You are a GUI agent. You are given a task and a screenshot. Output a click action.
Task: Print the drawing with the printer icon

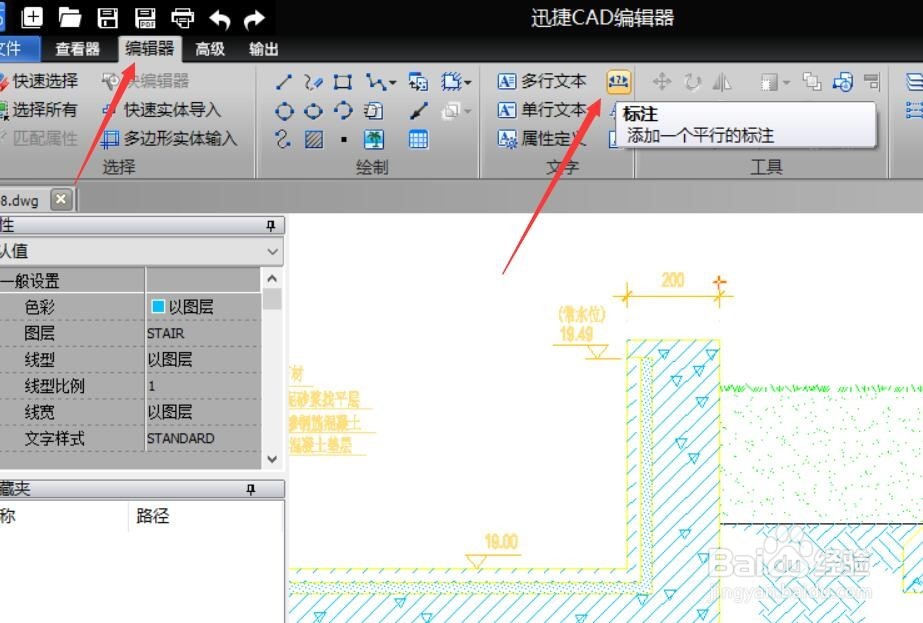(x=182, y=18)
